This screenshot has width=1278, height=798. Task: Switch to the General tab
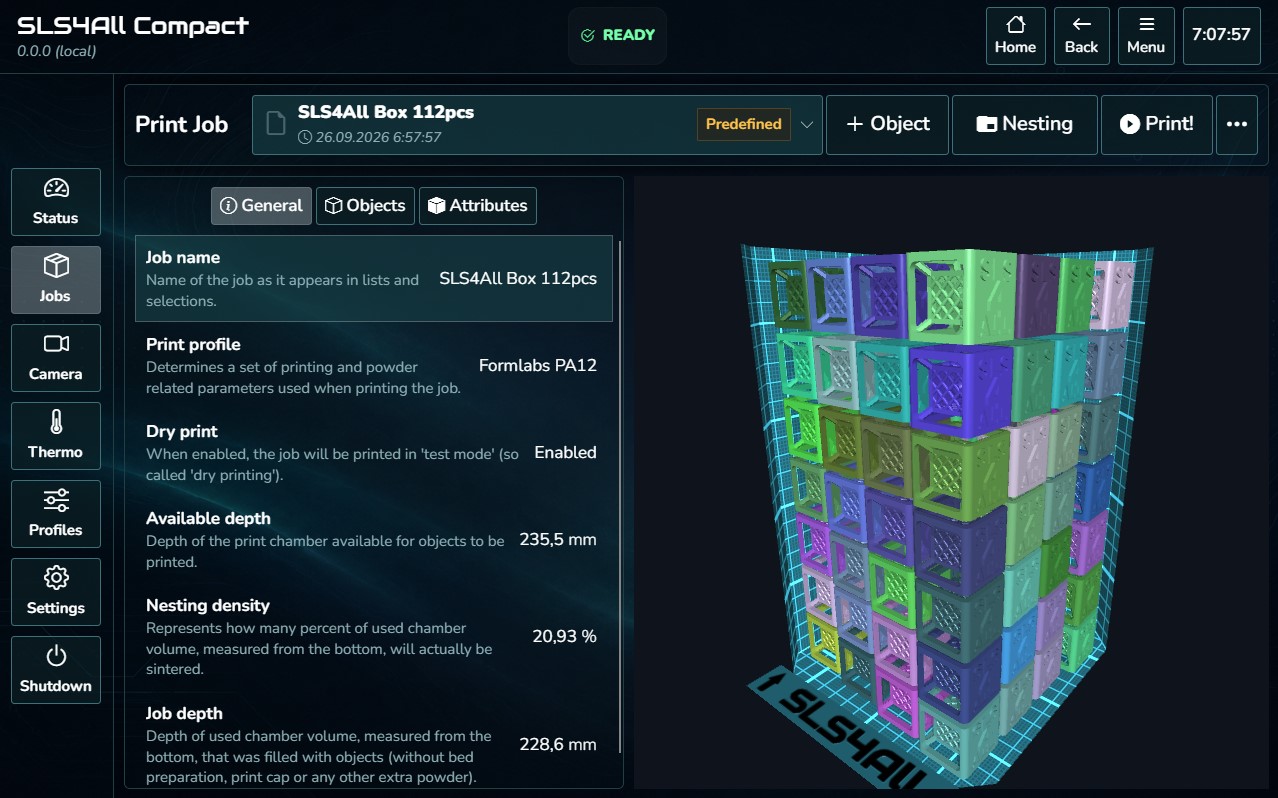coord(261,206)
